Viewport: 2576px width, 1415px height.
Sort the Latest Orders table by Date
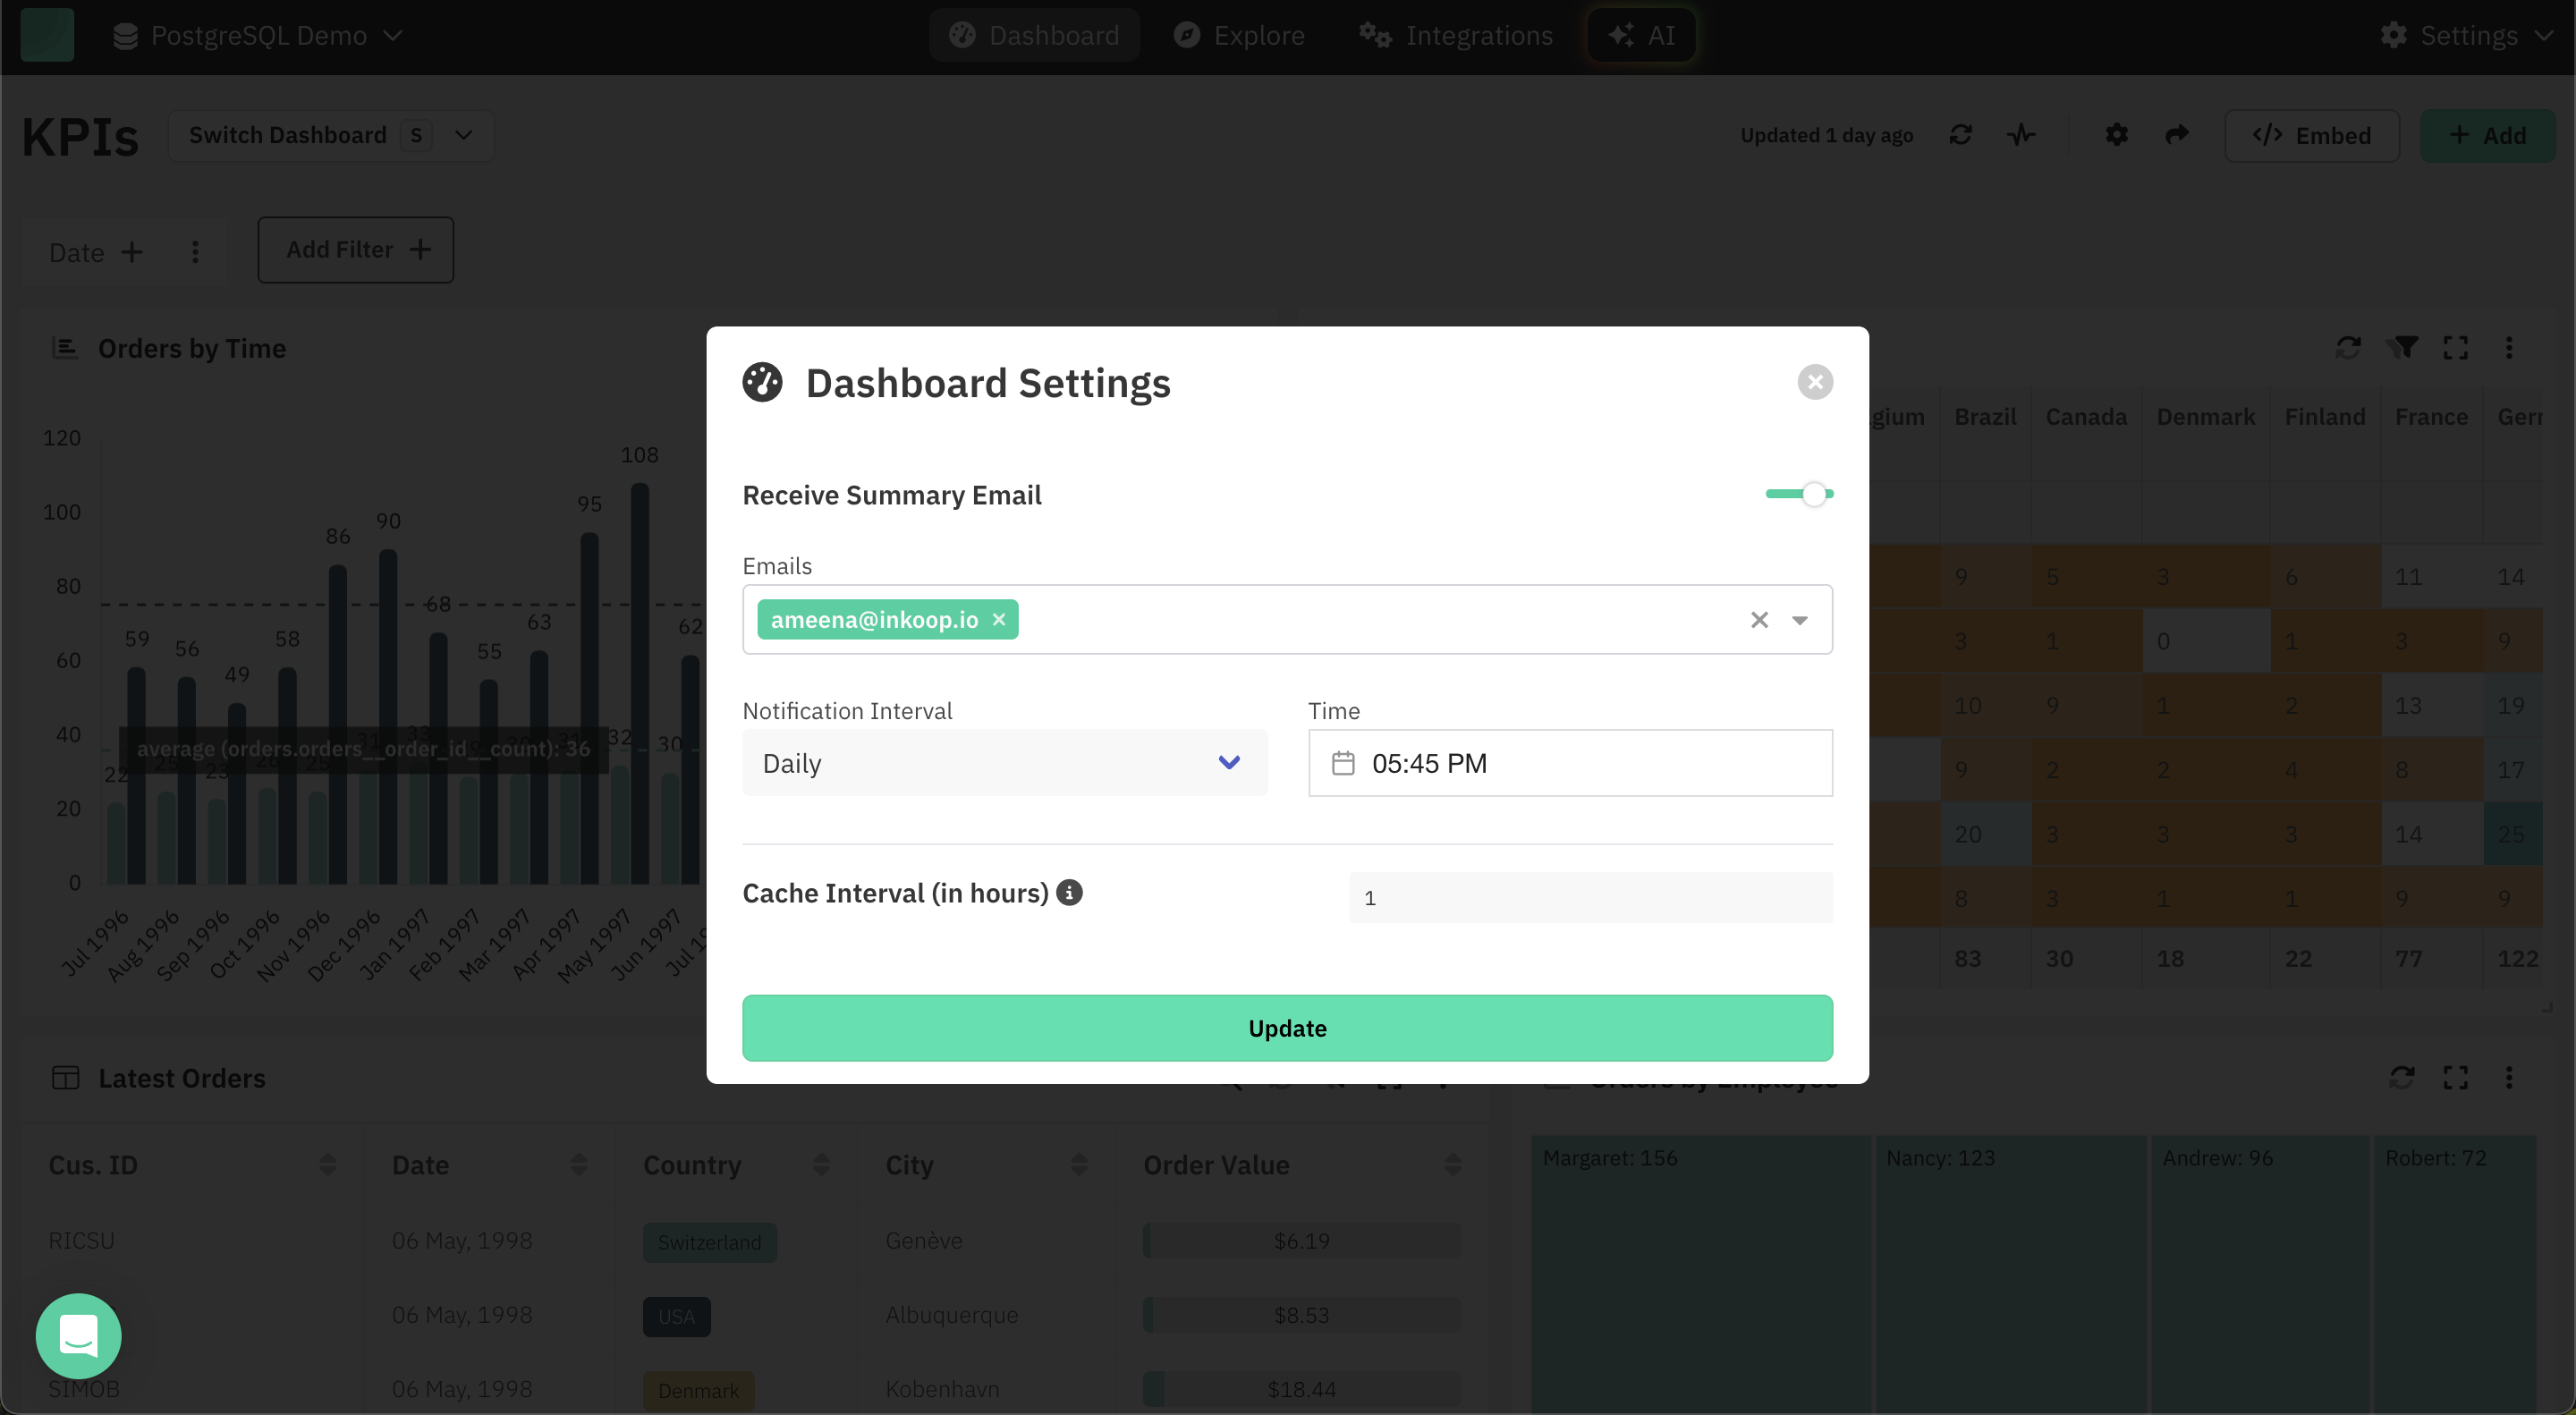pos(578,1165)
